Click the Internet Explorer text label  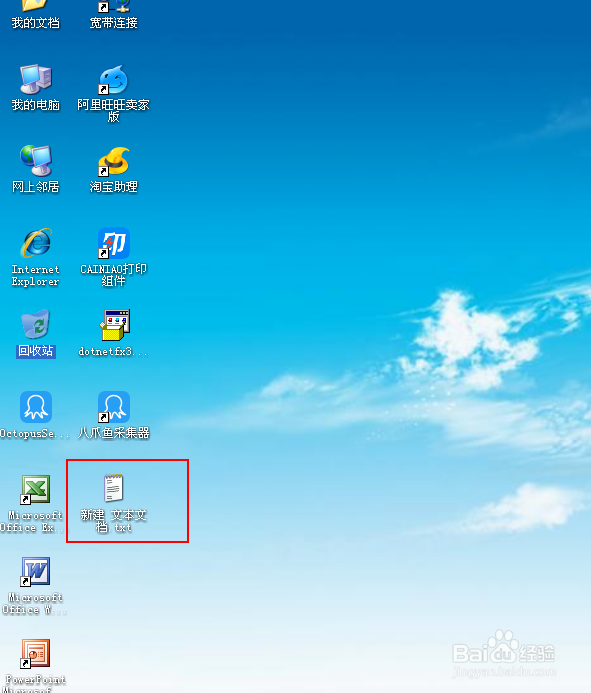click(x=35, y=275)
